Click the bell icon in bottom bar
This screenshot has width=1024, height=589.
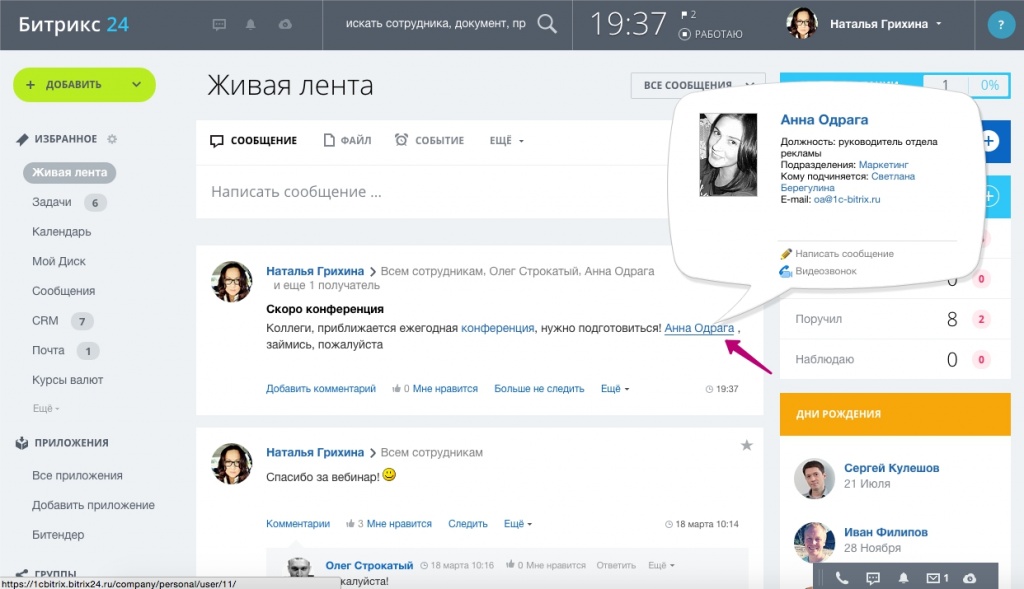click(904, 578)
